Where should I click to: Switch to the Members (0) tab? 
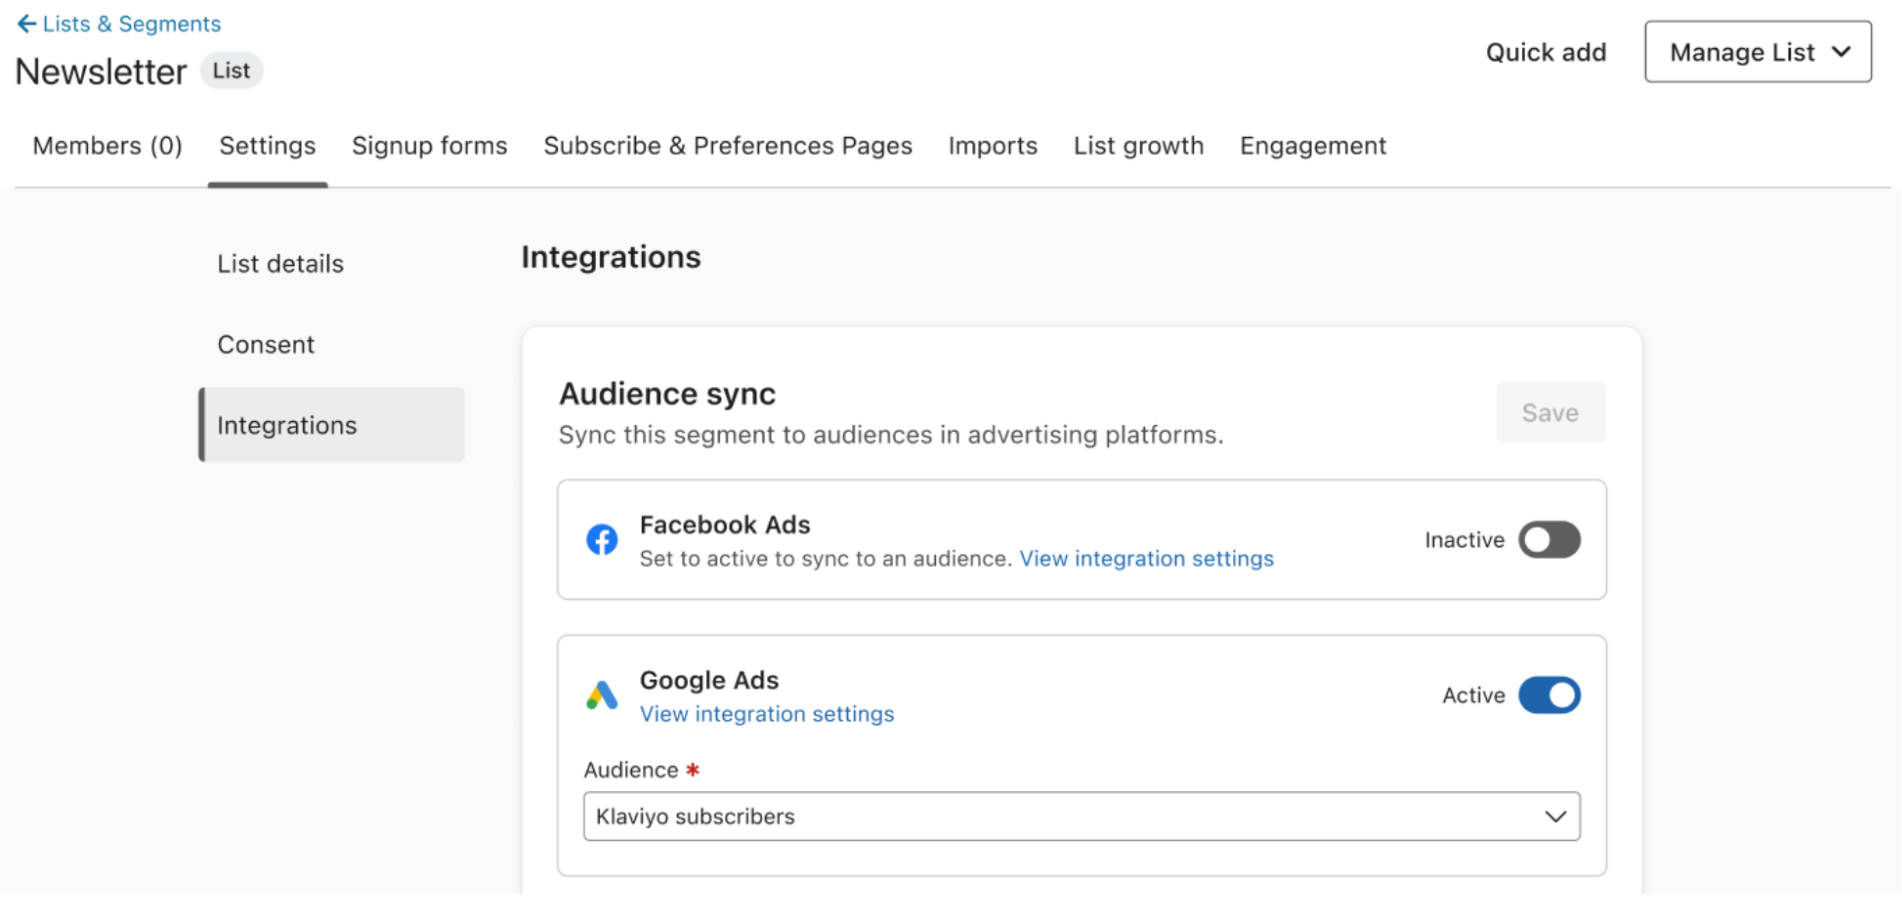(107, 146)
